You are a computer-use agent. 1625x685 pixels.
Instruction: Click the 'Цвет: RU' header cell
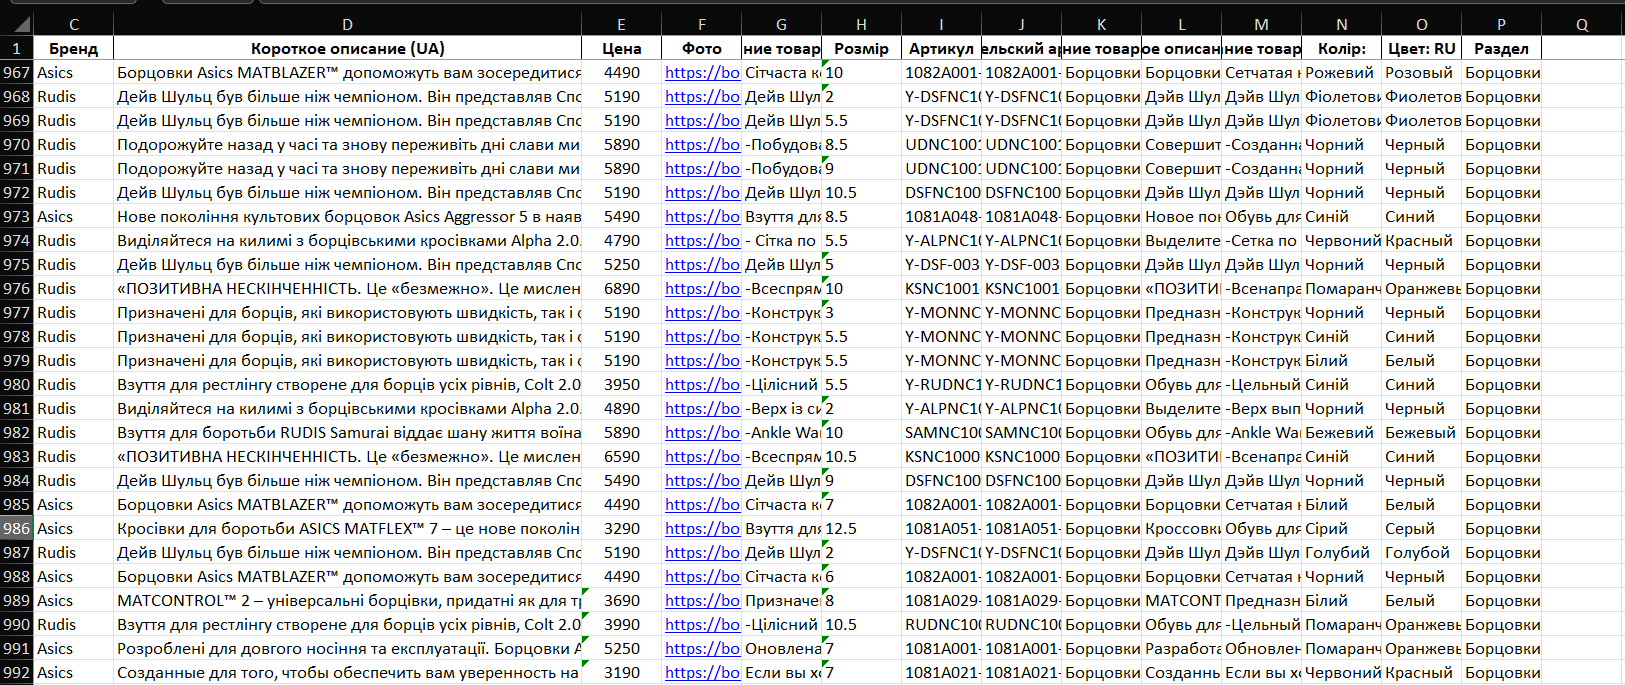pyautogui.click(x=1422, y=48)
